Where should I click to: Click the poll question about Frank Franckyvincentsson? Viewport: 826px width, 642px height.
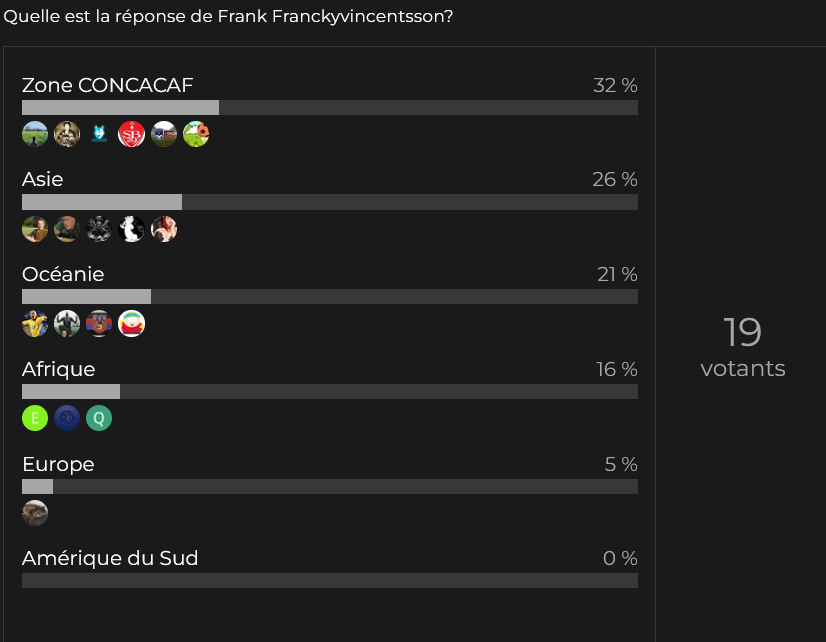click(x=228, y=17)
